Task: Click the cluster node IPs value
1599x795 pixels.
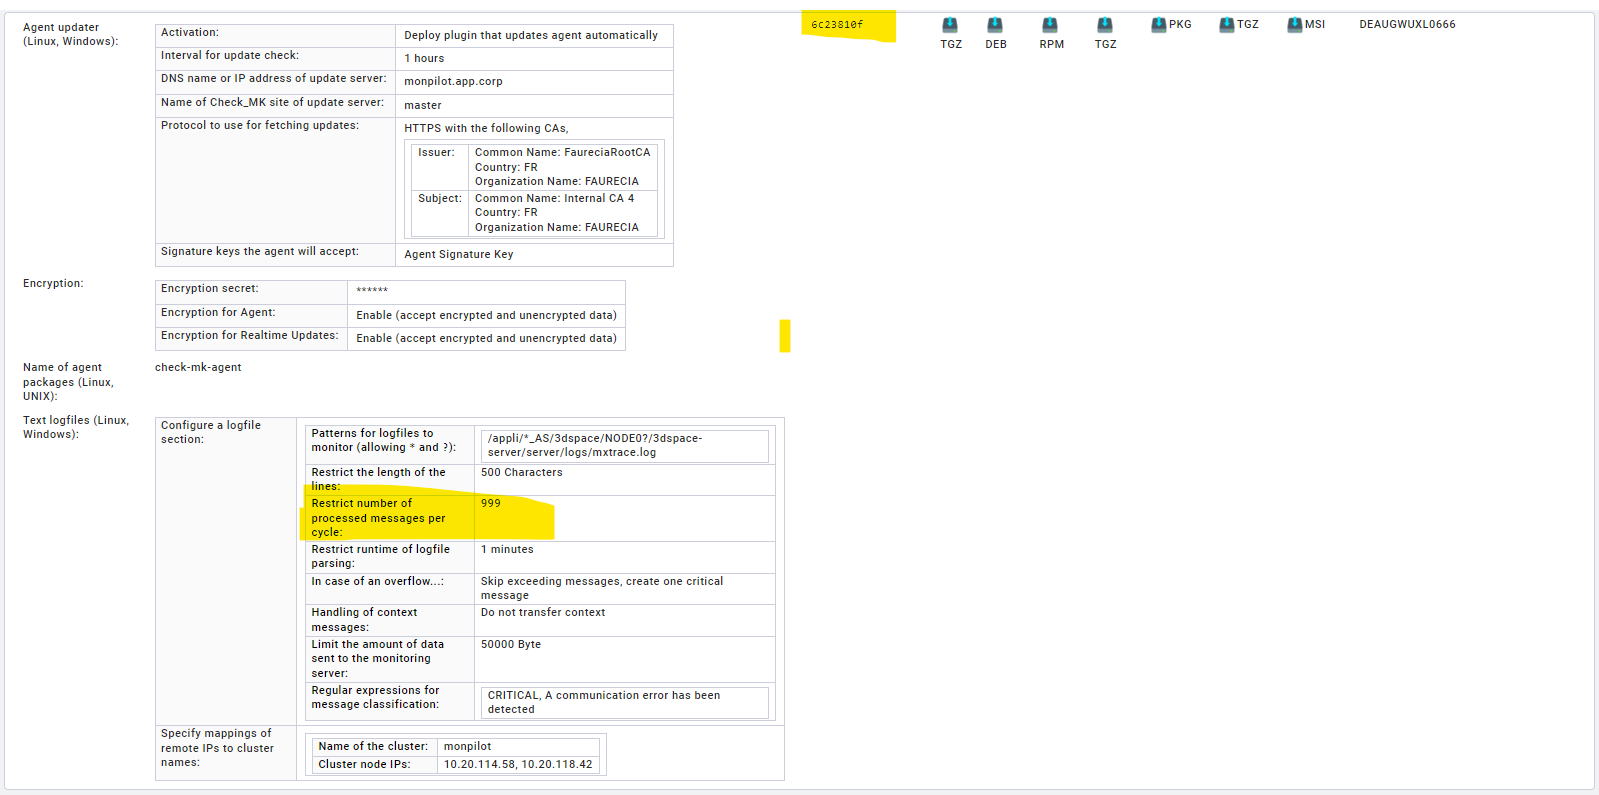Action: point(518,765)
